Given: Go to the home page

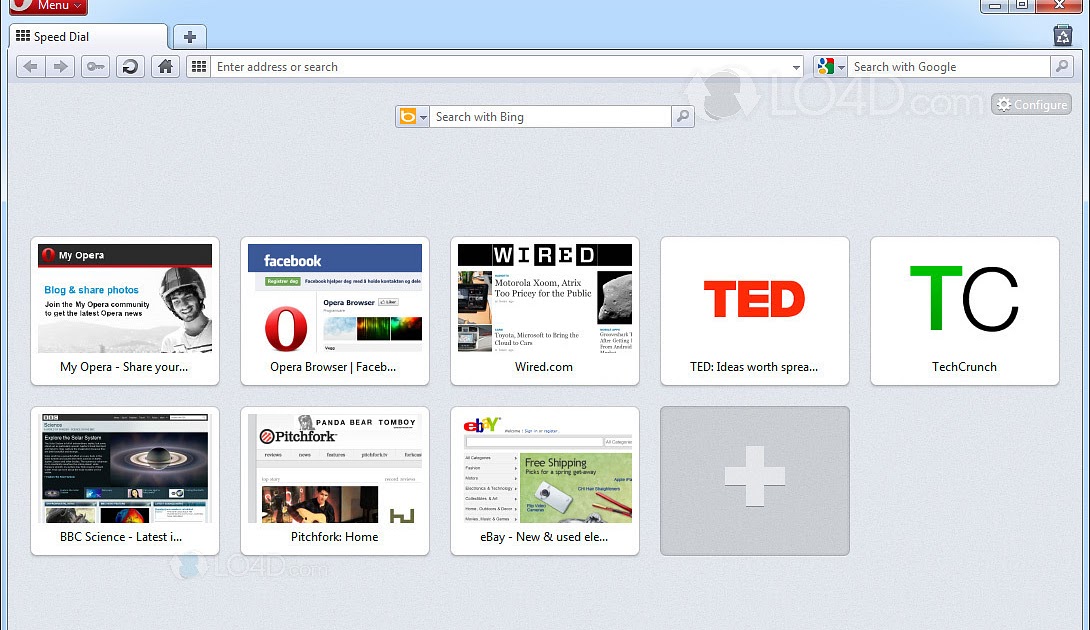Looking at the screenshot, I should click(x=165, y=67).
